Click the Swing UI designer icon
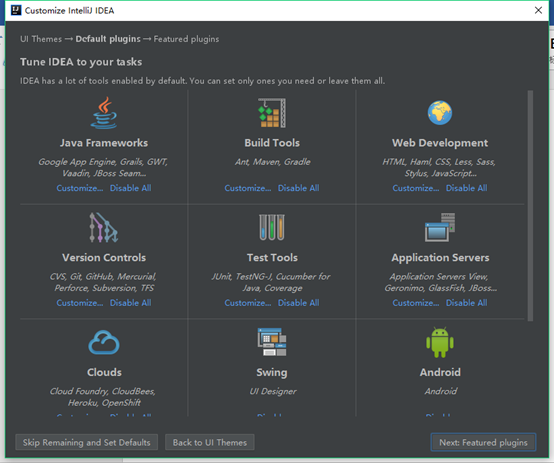 point(272,342)
